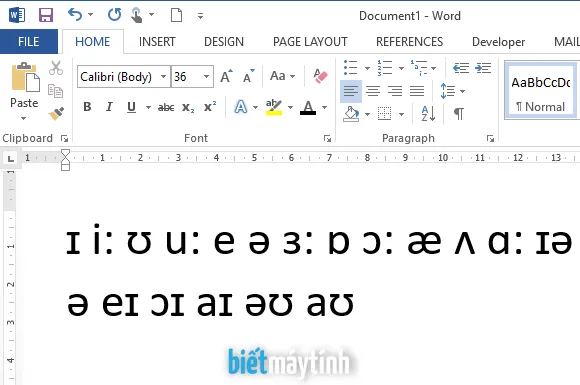Viewport: 580px width, 385px height.
Task: Switch to the INSERT tab
Action: (x=157, y=41)
